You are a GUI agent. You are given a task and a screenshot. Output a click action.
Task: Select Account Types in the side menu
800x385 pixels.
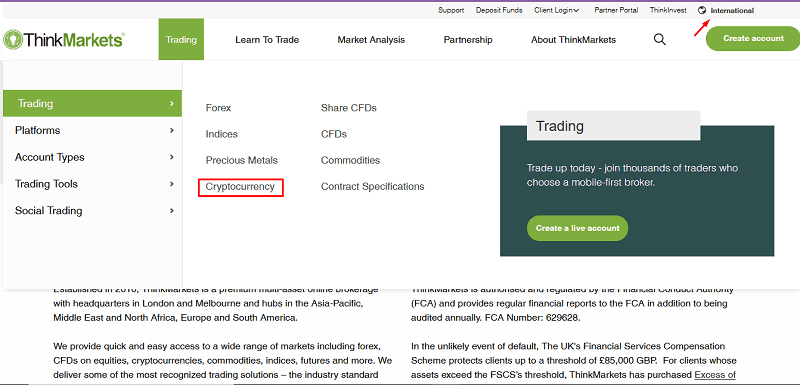tap(49, 157)
